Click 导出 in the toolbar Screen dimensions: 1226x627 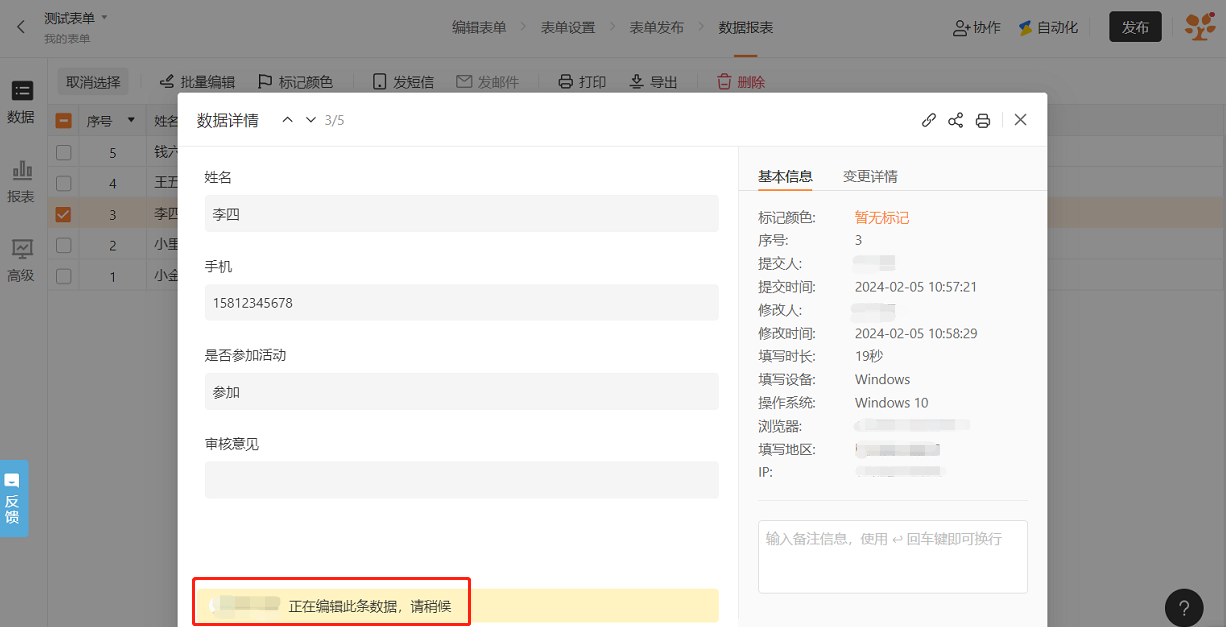(653, 82)
